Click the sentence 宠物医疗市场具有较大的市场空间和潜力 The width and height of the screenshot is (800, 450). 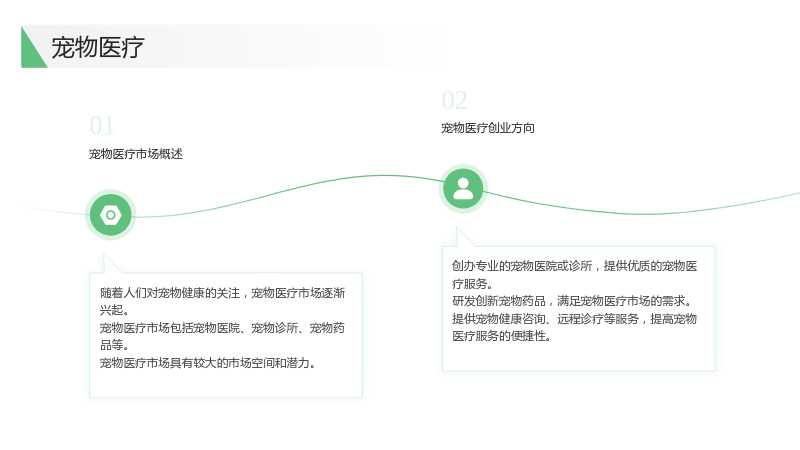click(208, 363)
